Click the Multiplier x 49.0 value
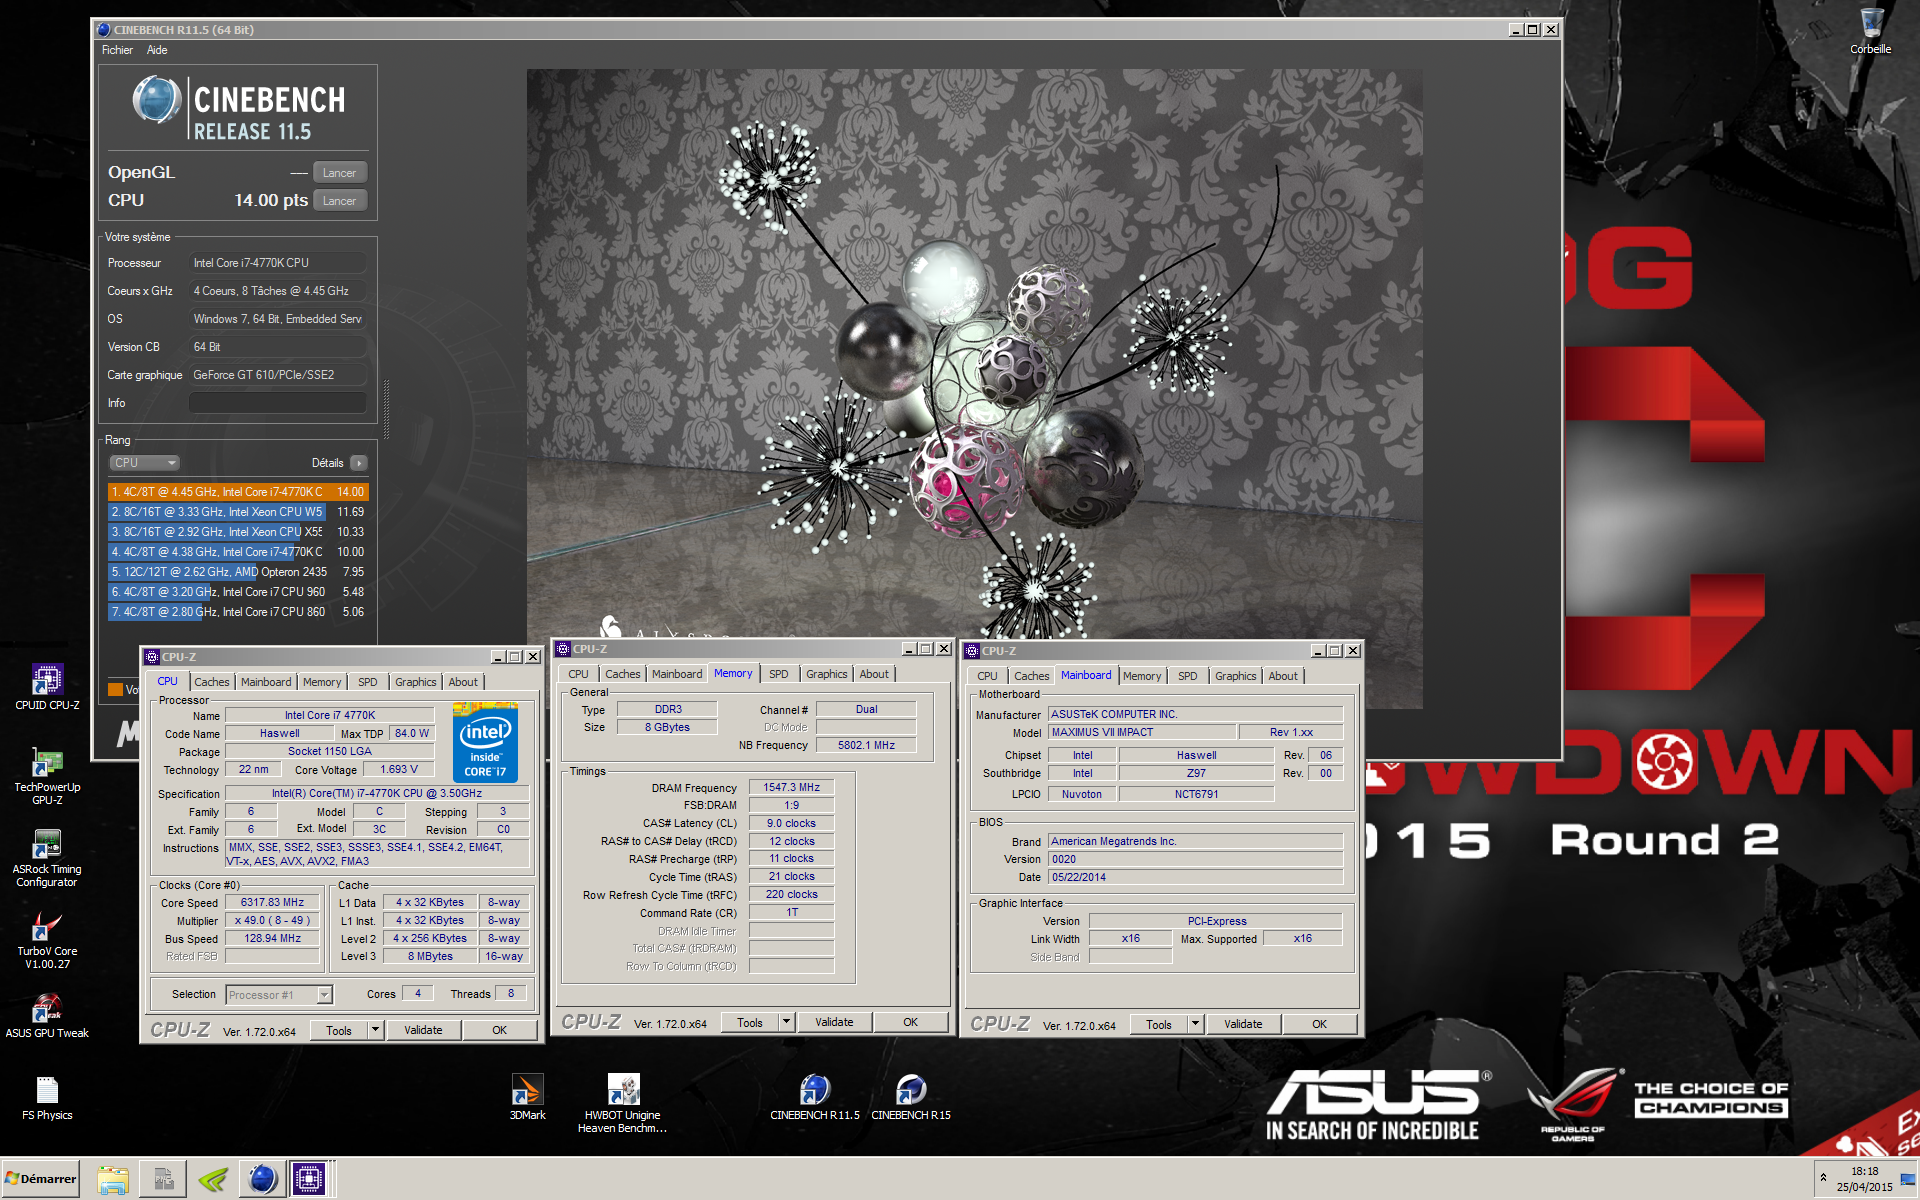Screen dimensions: 1920x1200 coord(272,921)
